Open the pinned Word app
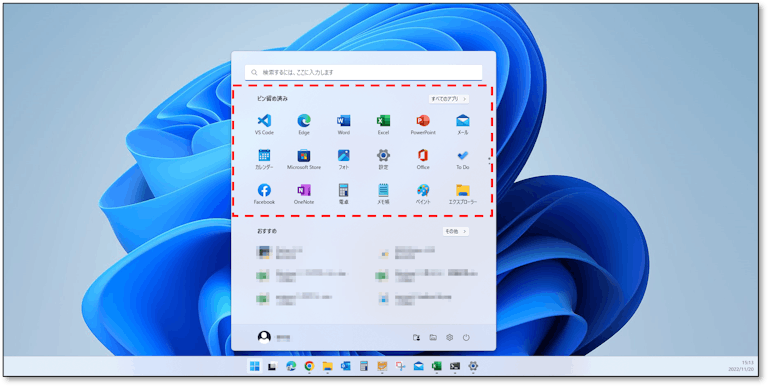 pos(343,124)
